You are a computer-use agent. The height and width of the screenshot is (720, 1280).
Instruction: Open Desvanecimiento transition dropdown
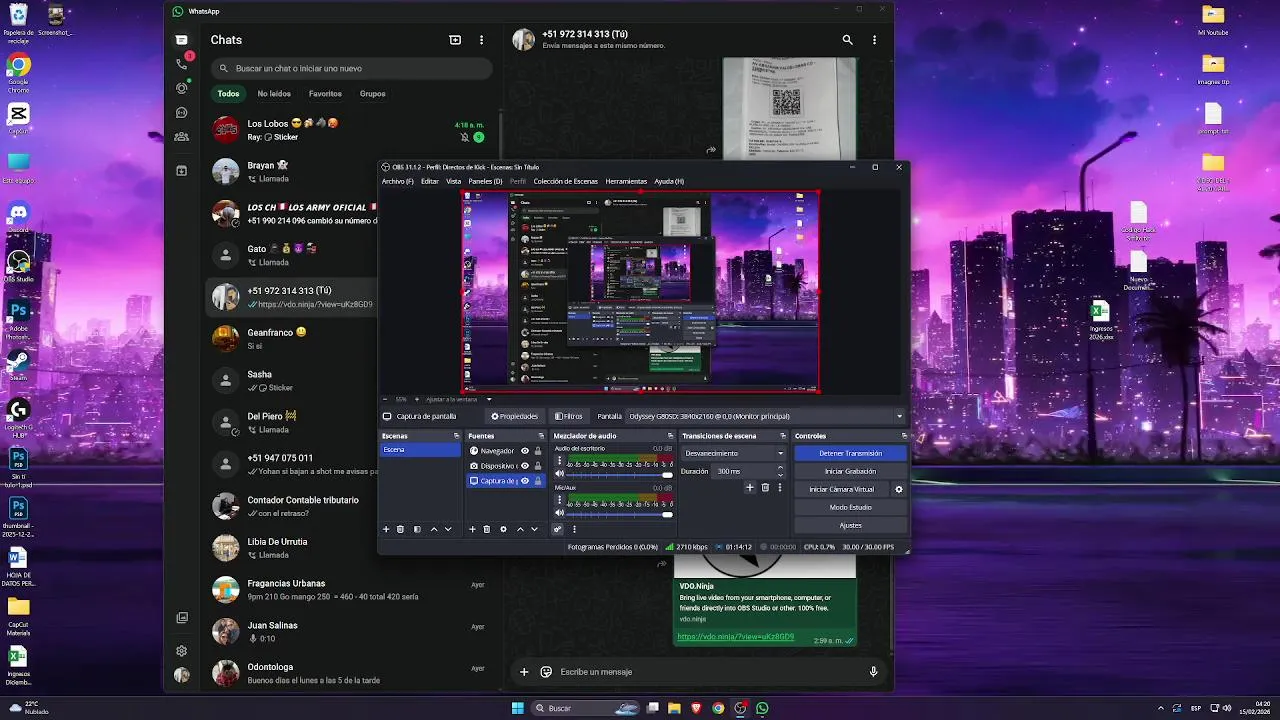click(733, 453)
